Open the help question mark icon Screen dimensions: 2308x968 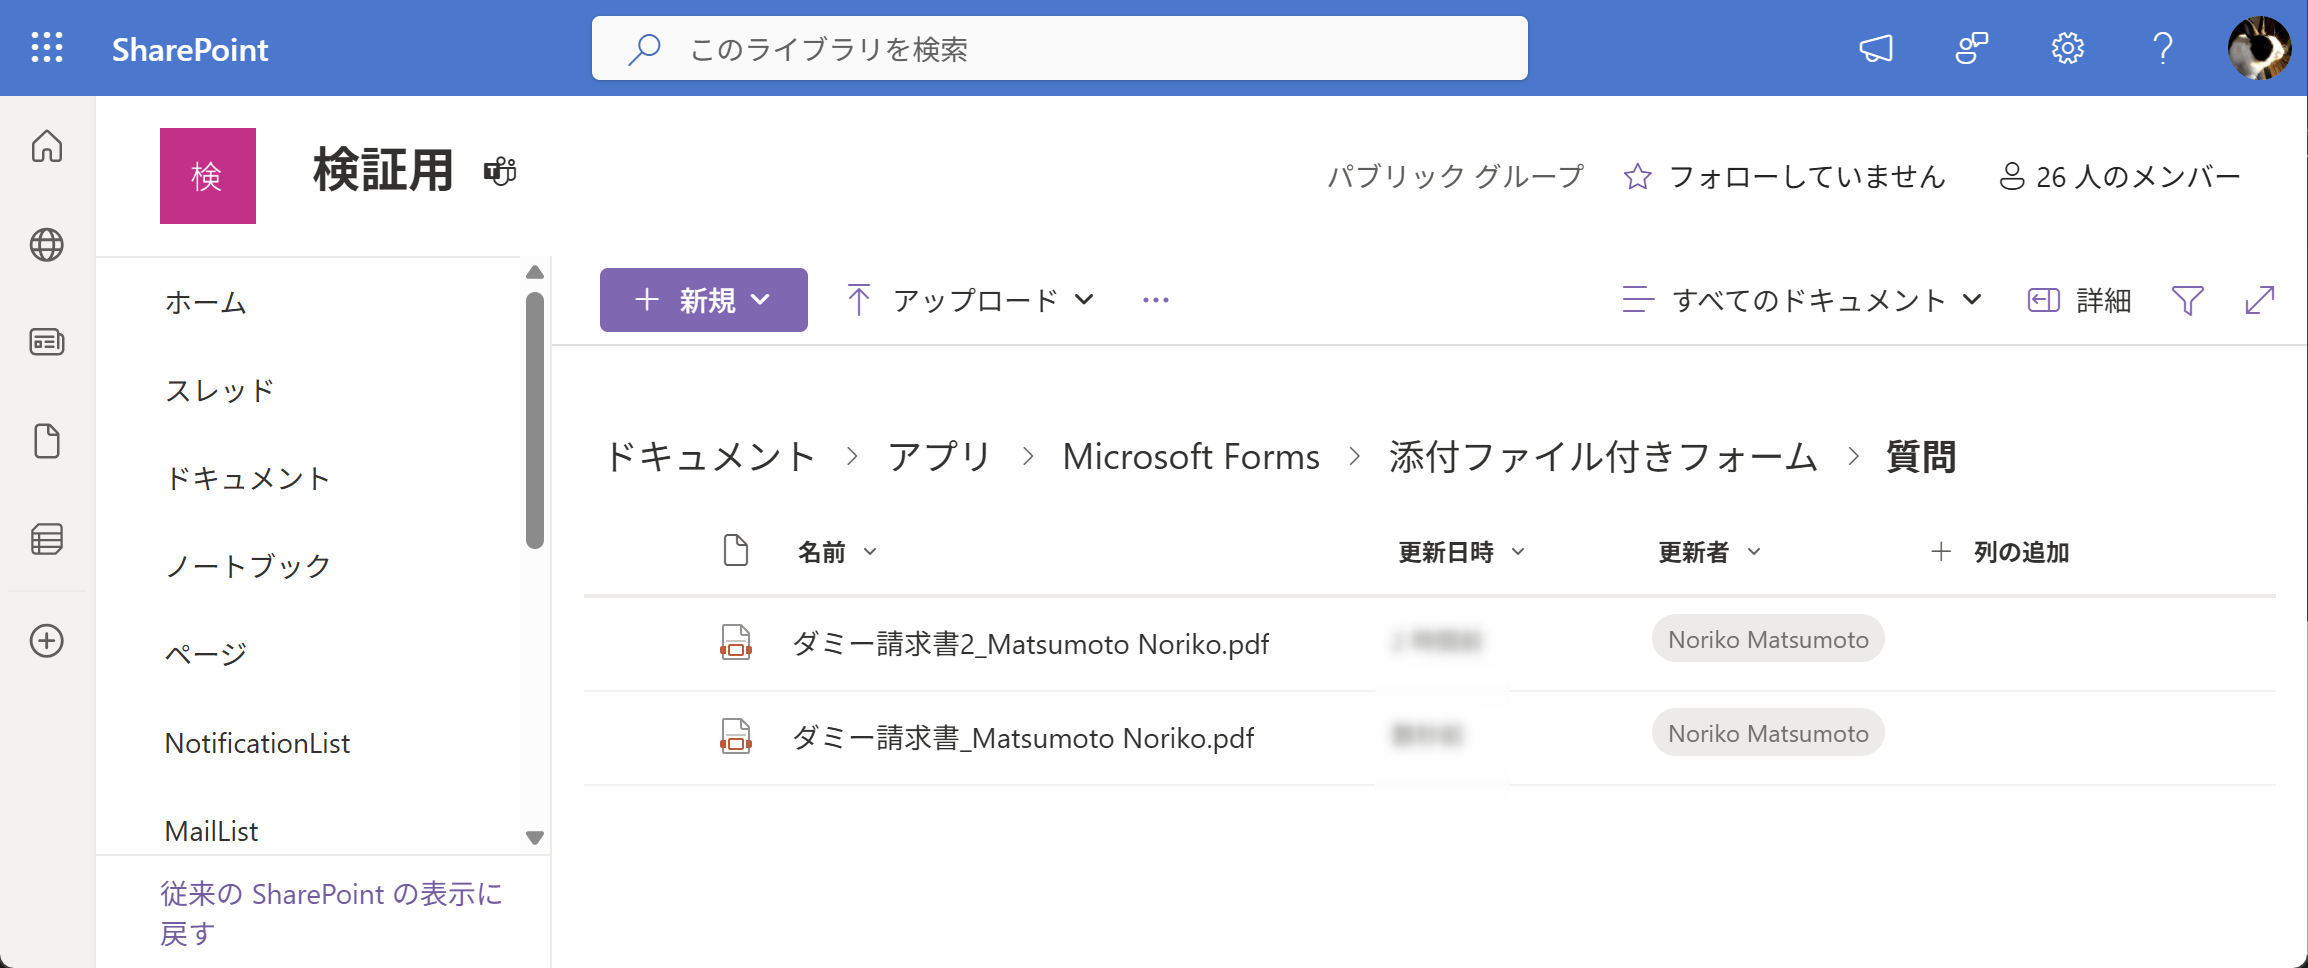click(2162, 48)
